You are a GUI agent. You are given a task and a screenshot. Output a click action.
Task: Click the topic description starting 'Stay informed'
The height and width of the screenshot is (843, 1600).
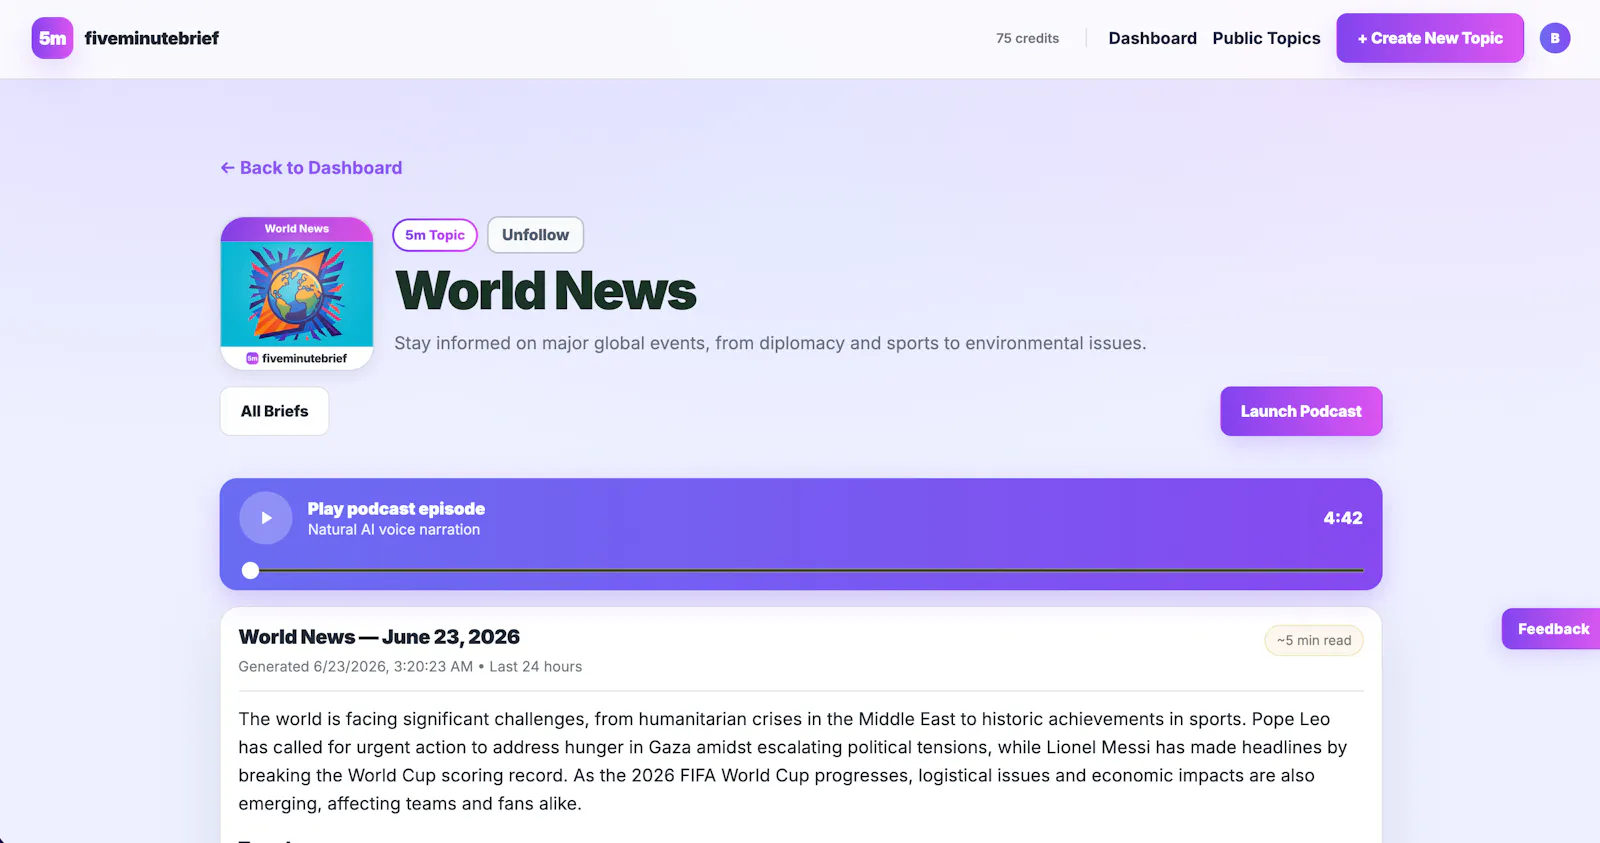770,343
